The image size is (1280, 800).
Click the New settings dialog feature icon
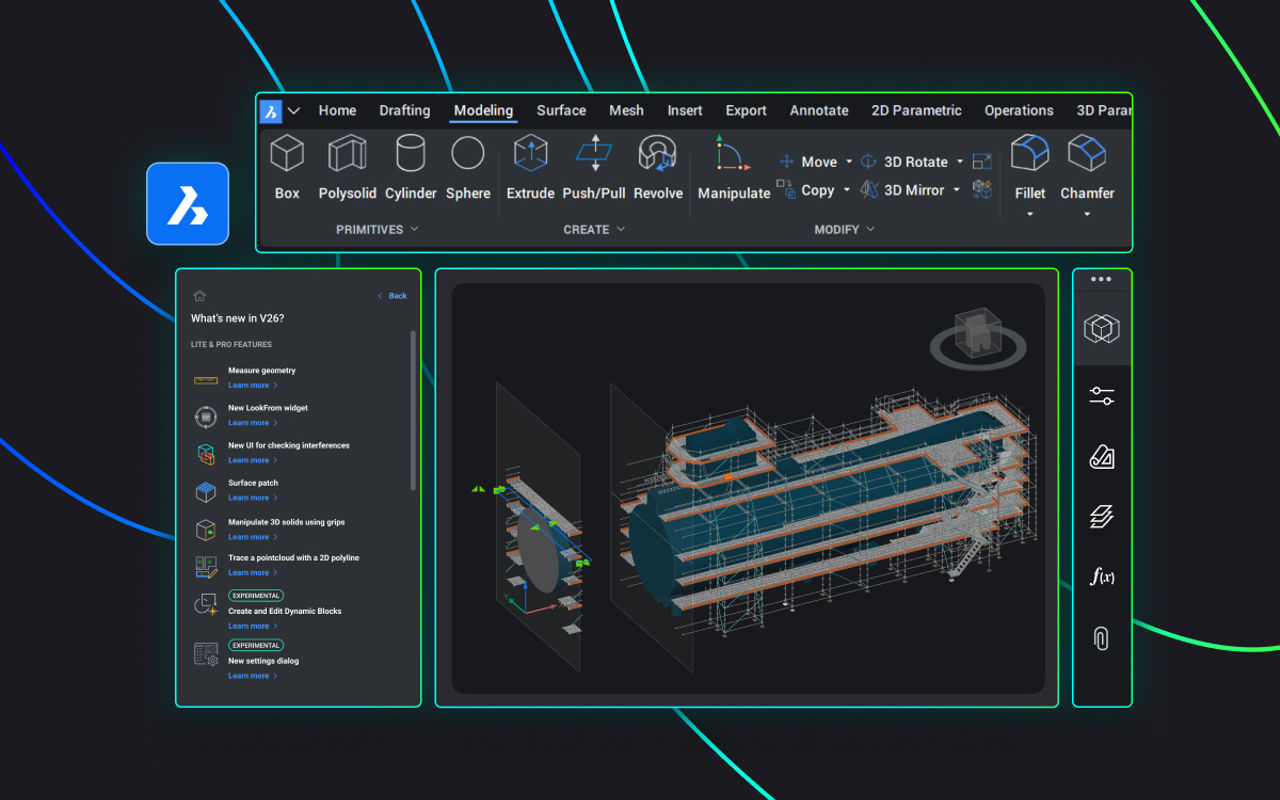tap(206, 654)
